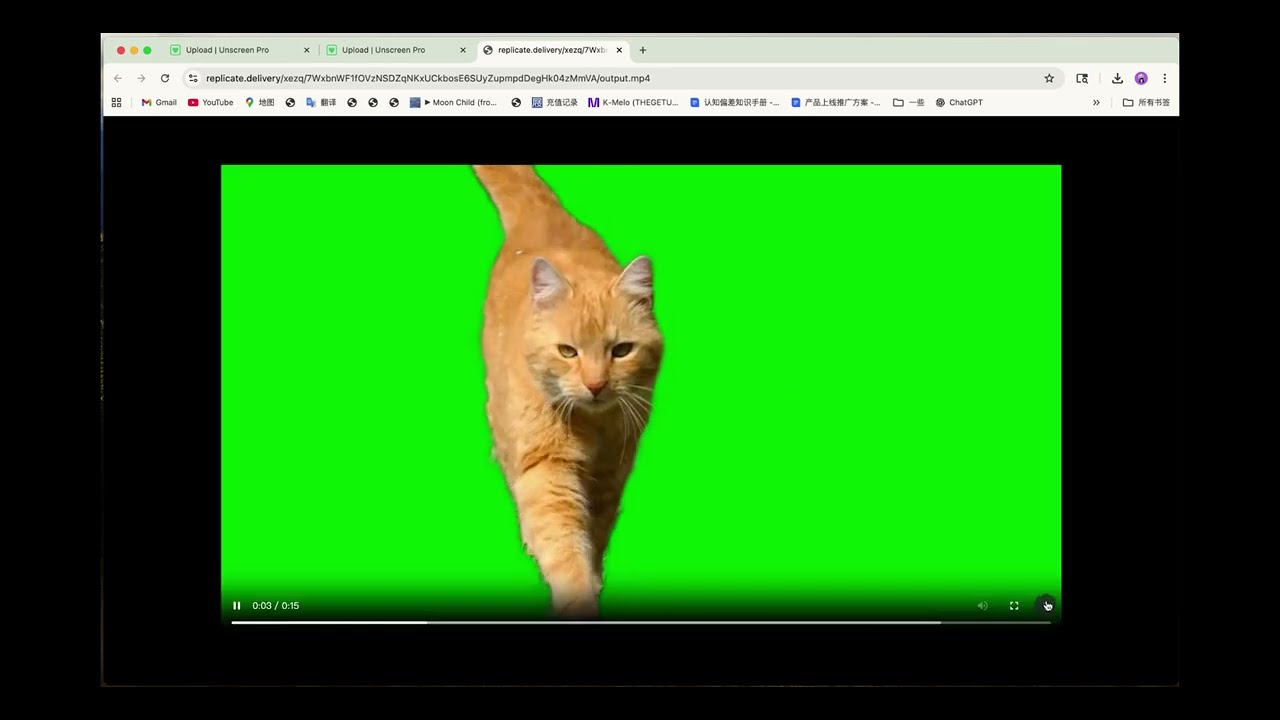
Task: Close the second Unscreen Pro tab
Action: click(462, 50)
